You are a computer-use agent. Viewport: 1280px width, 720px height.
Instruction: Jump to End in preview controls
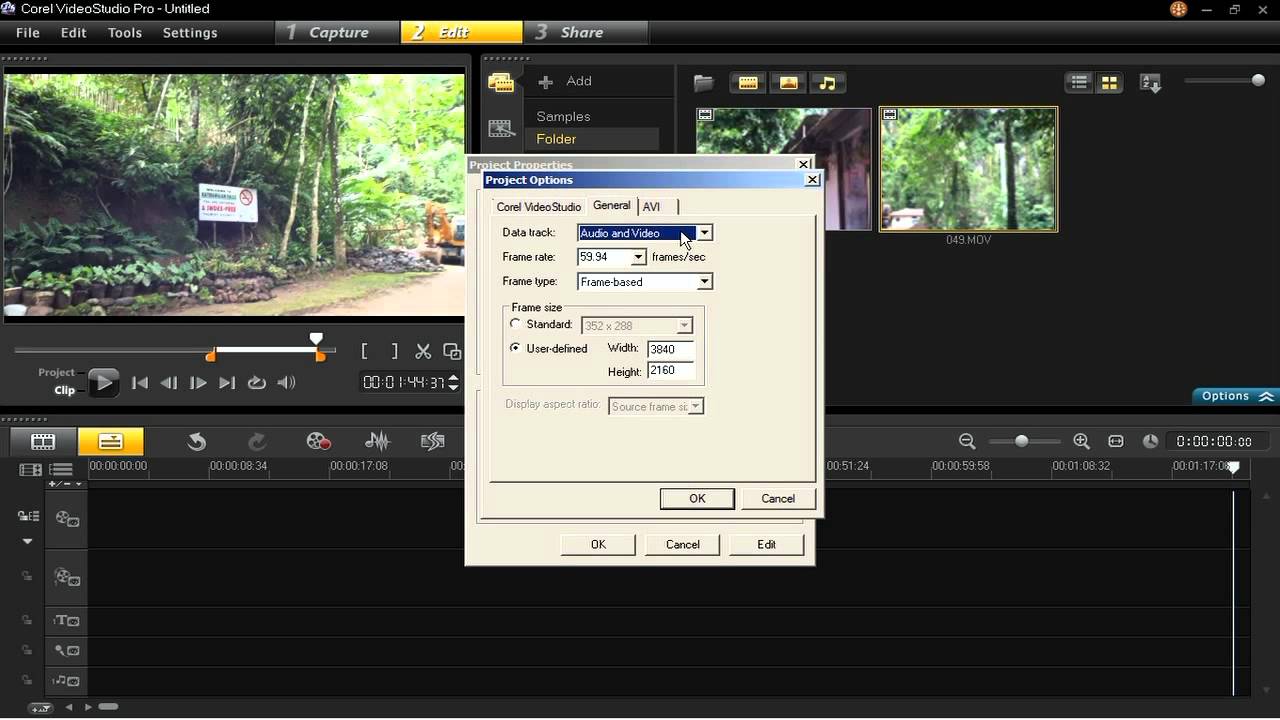point(227,382)
